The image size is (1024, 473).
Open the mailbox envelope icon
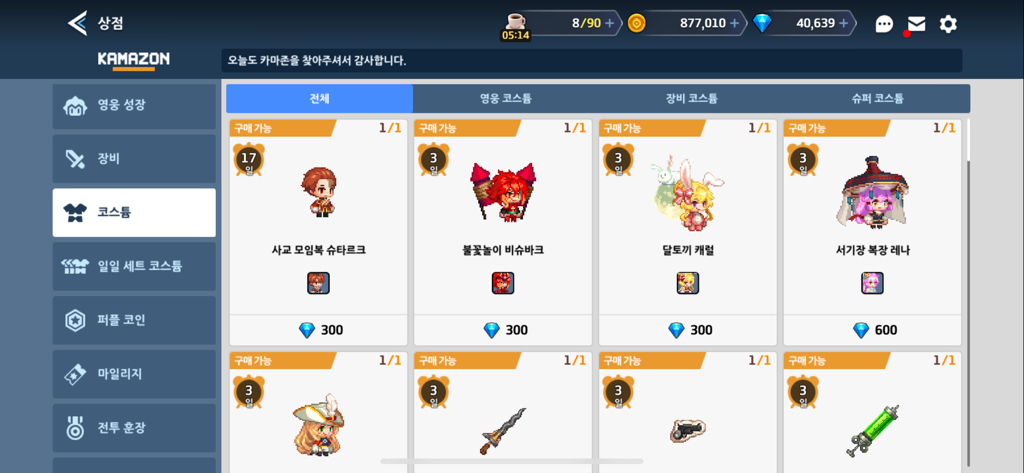click(916, 24)
